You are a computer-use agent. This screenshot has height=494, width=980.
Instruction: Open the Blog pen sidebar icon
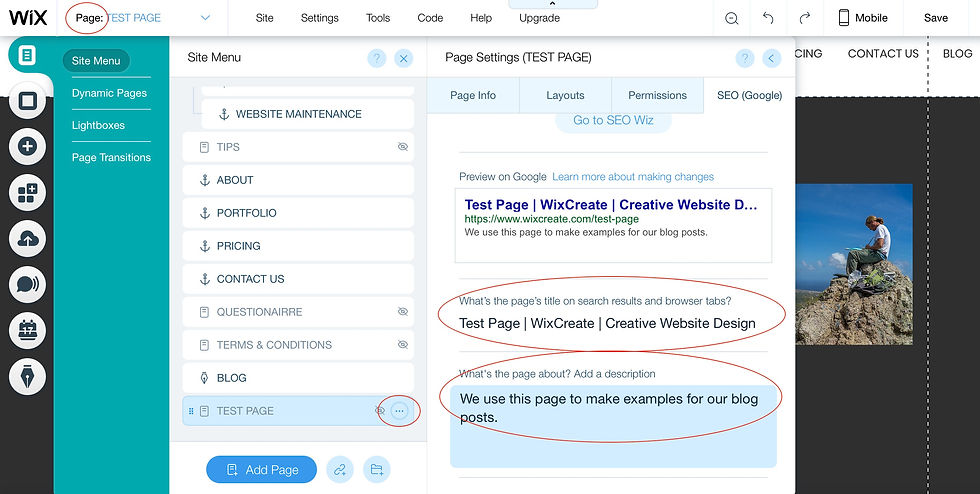click(x=28, y=376)
